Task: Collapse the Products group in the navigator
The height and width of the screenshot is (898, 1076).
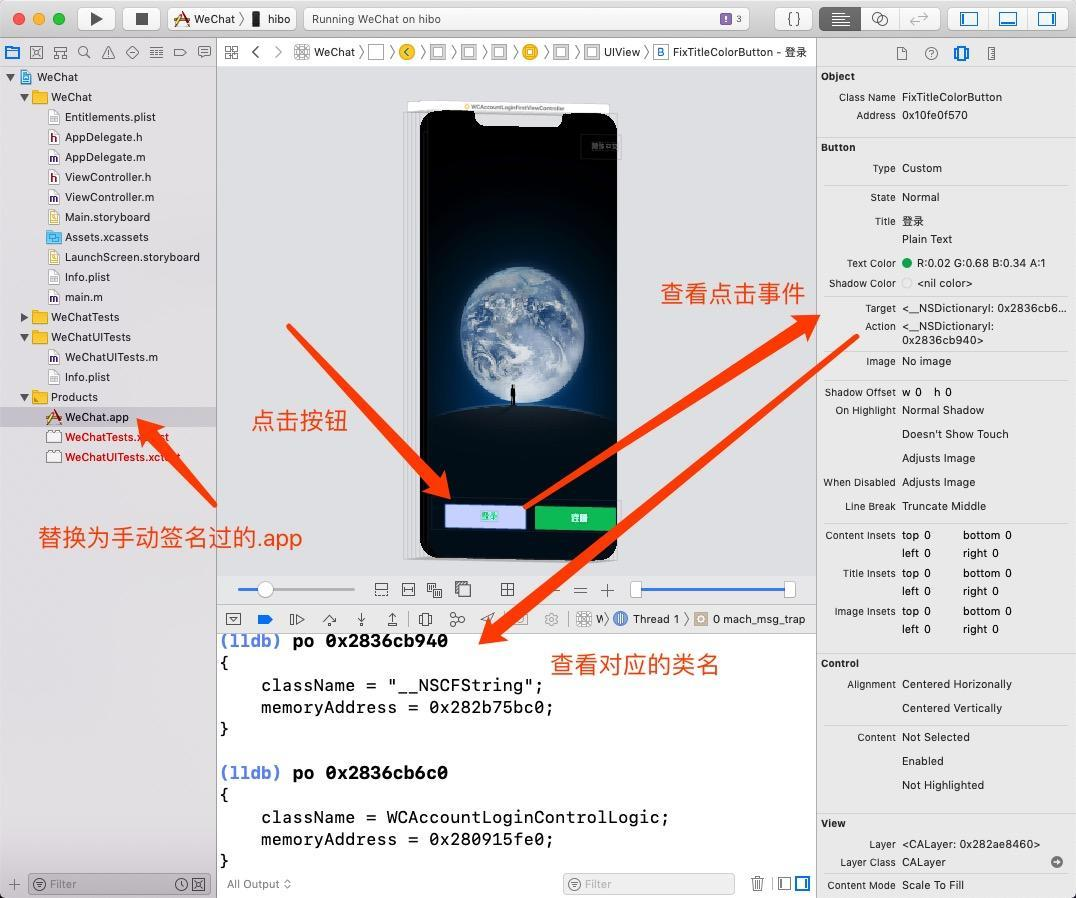Action: (24, 397)
